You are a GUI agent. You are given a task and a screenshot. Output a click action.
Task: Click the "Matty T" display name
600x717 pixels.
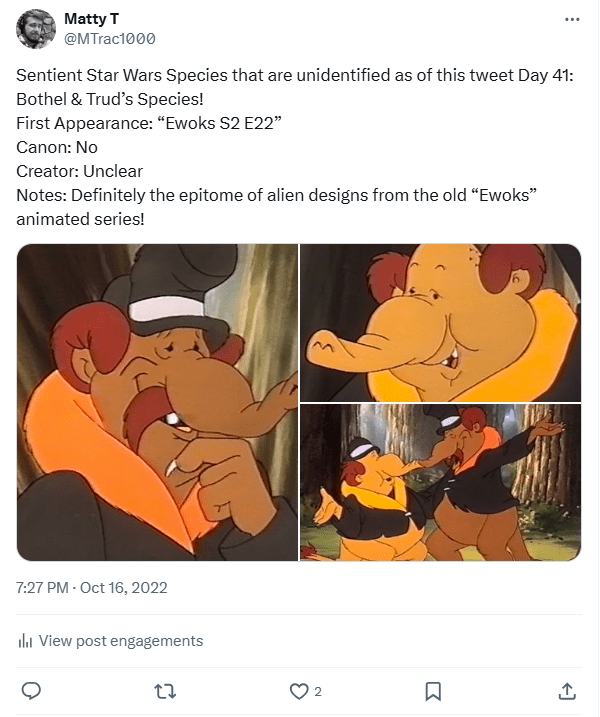click(91, 19)
